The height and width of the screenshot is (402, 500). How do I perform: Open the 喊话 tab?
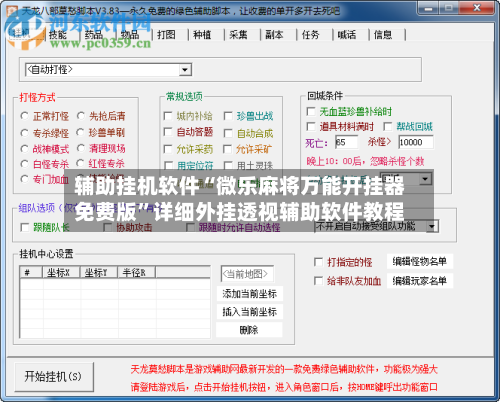[x=347, y=35]
